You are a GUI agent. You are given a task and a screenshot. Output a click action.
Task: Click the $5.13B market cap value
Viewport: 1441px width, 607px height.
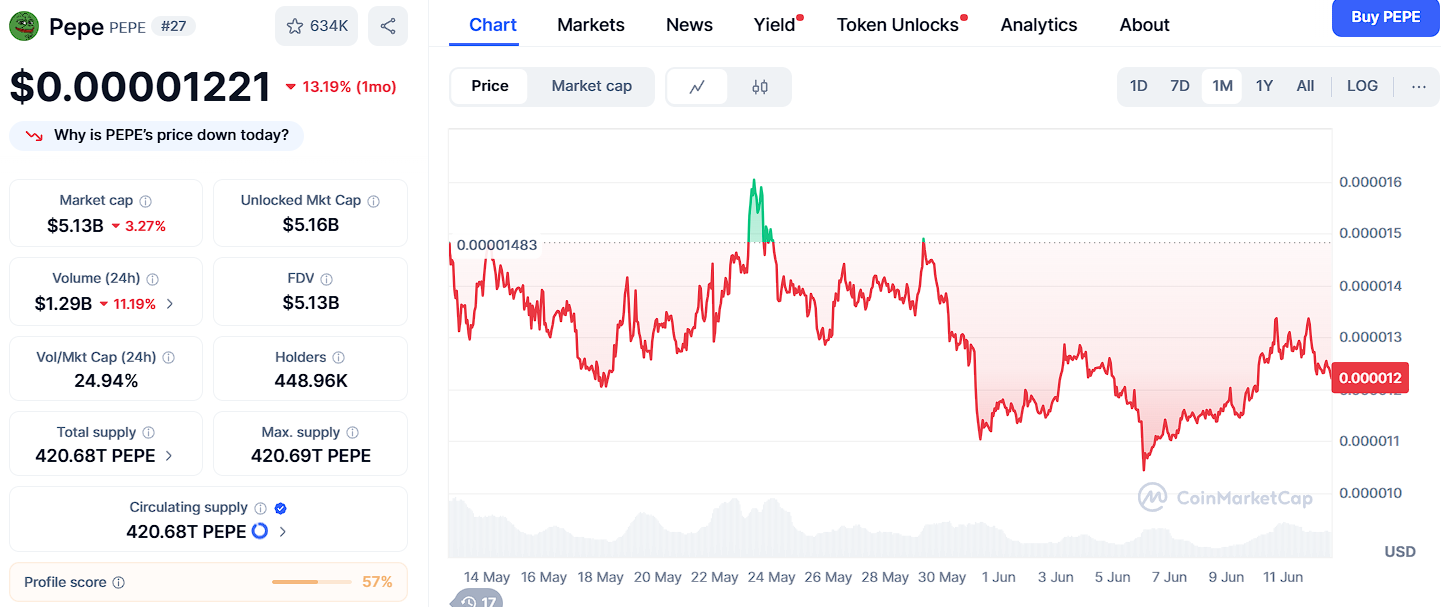tap(75, 226)
